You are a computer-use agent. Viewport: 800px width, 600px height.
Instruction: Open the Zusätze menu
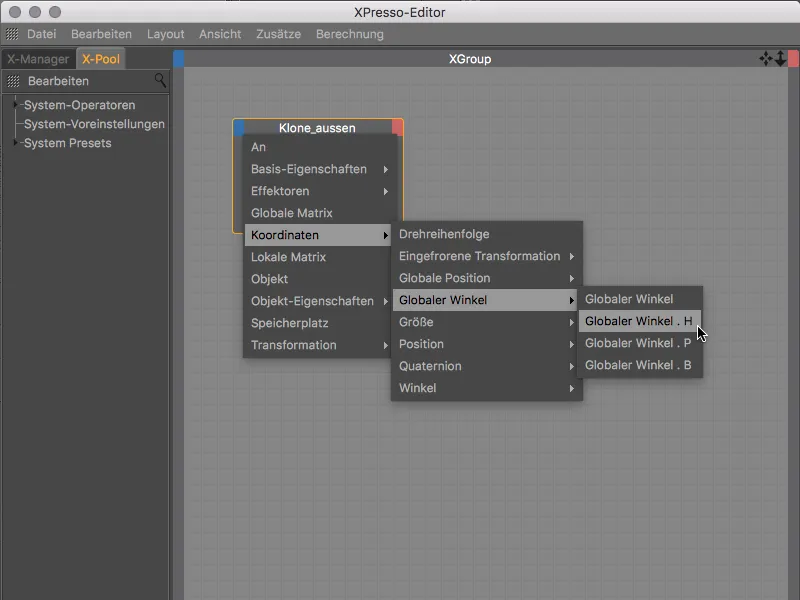point(278,34)
